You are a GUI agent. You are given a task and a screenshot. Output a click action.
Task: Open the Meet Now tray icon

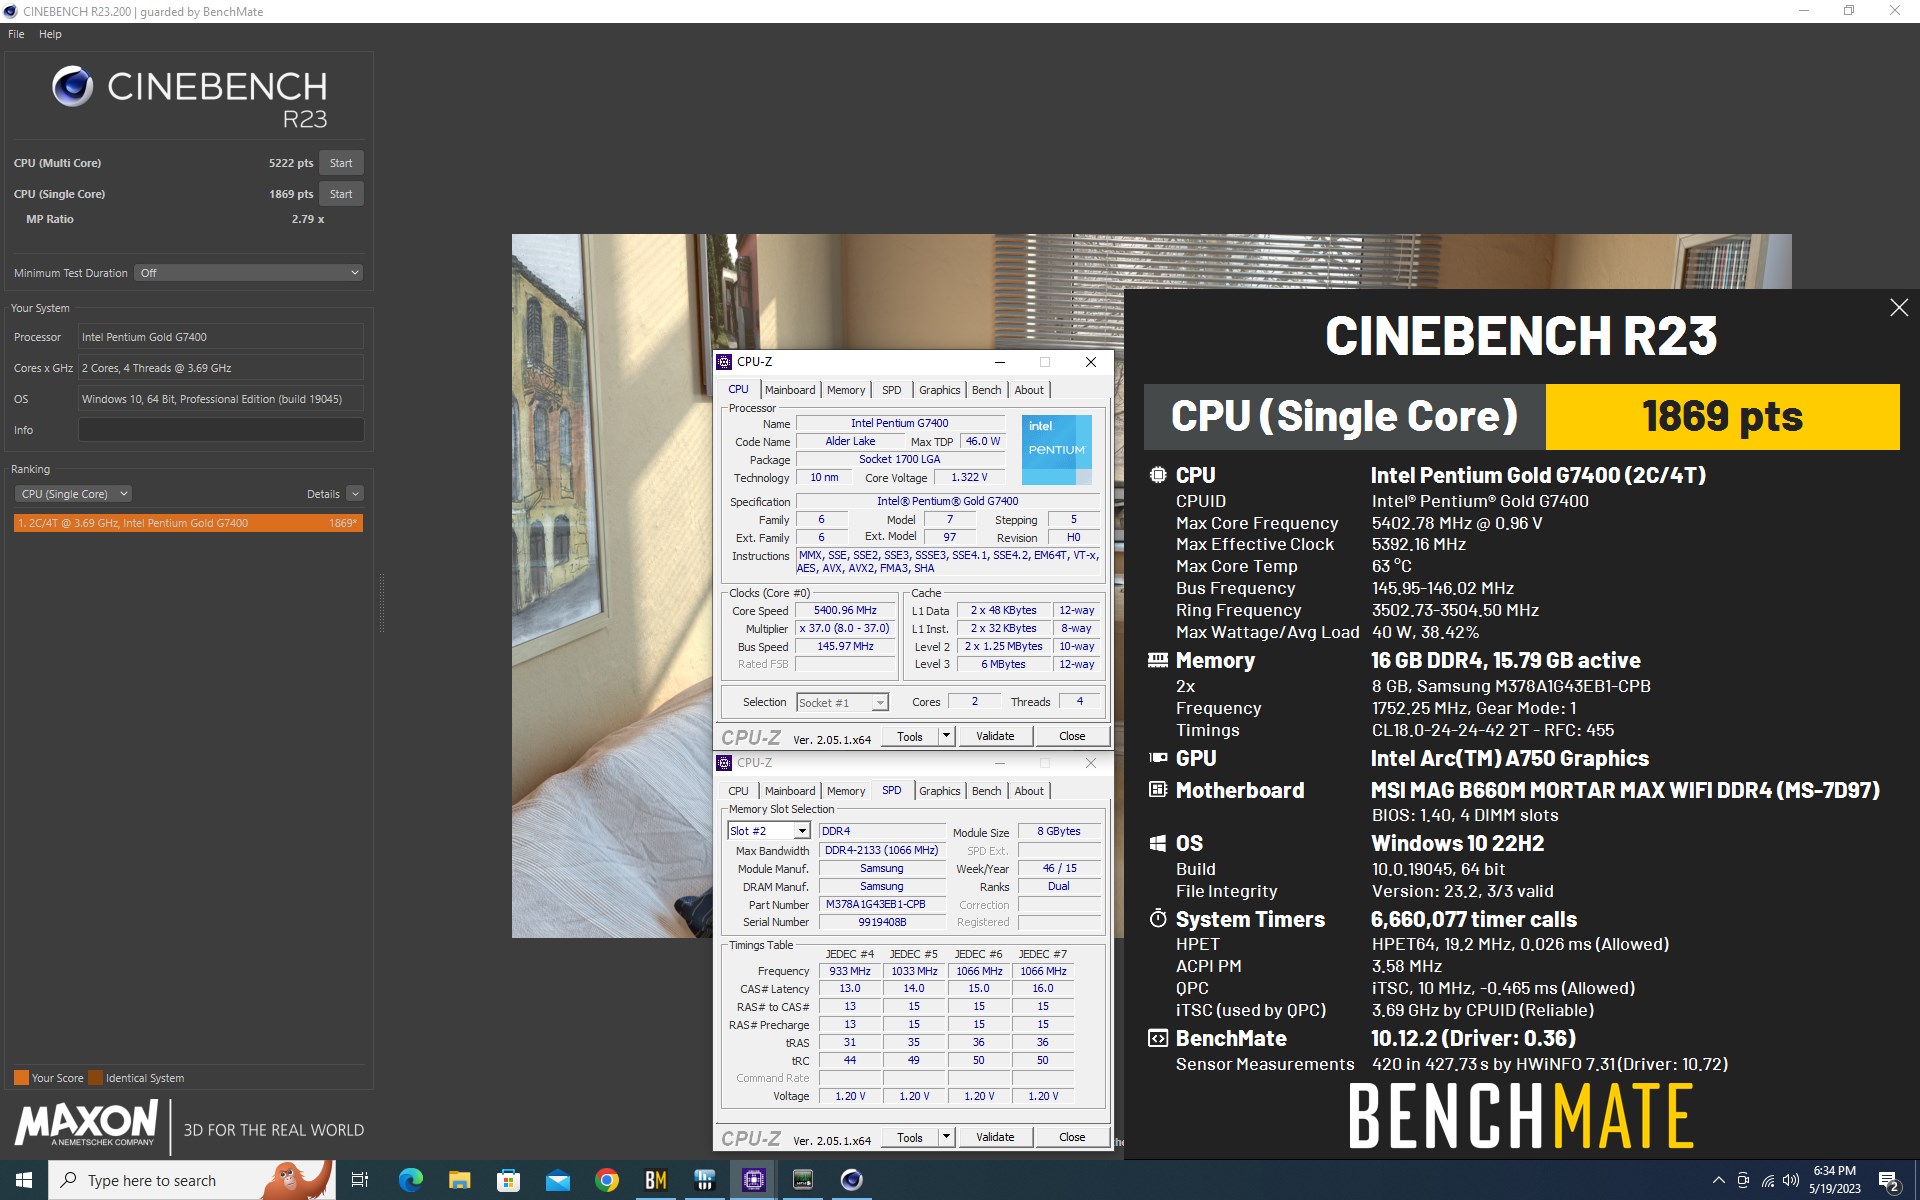click(1743, 1180)
